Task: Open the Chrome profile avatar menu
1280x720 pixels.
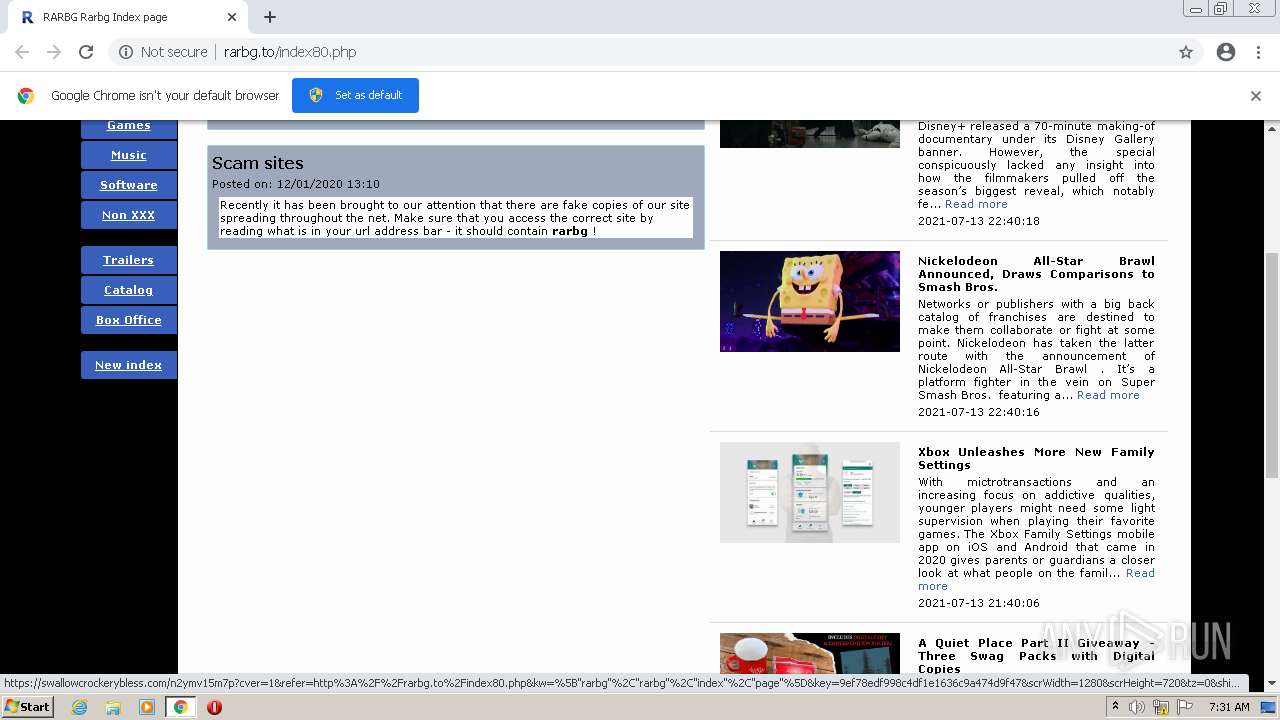Action: 1226,52
